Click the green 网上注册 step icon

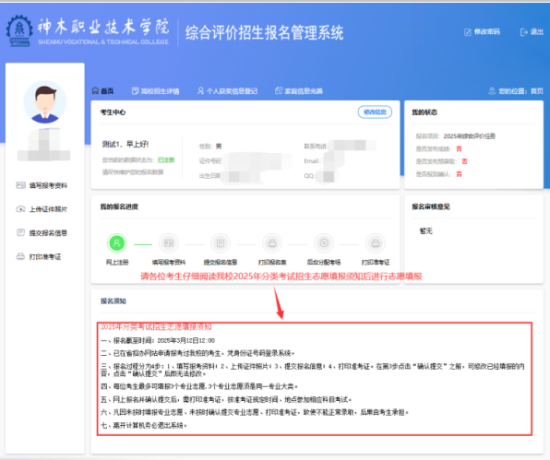point(117,243)
